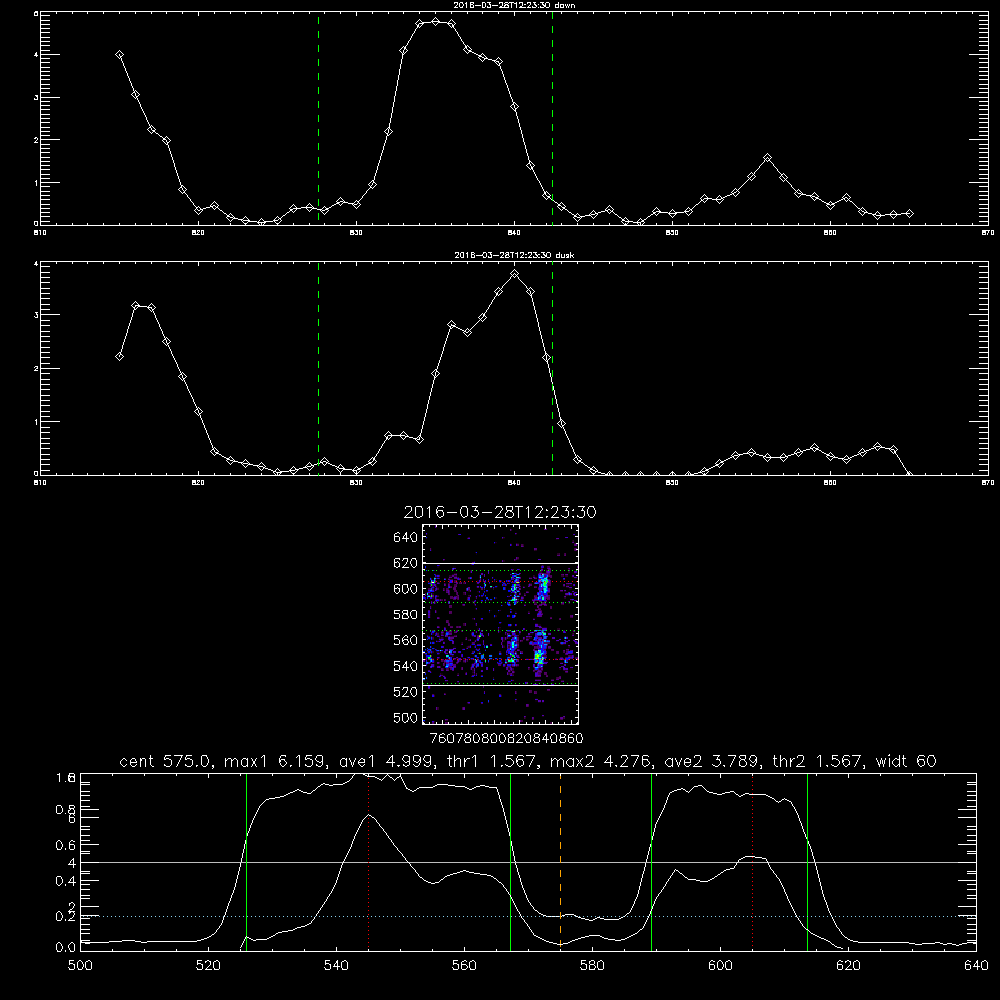This screenshot has height=1000, width=1000.
Task: Click the first diamond data point of dusk curve
Action: 119,357
